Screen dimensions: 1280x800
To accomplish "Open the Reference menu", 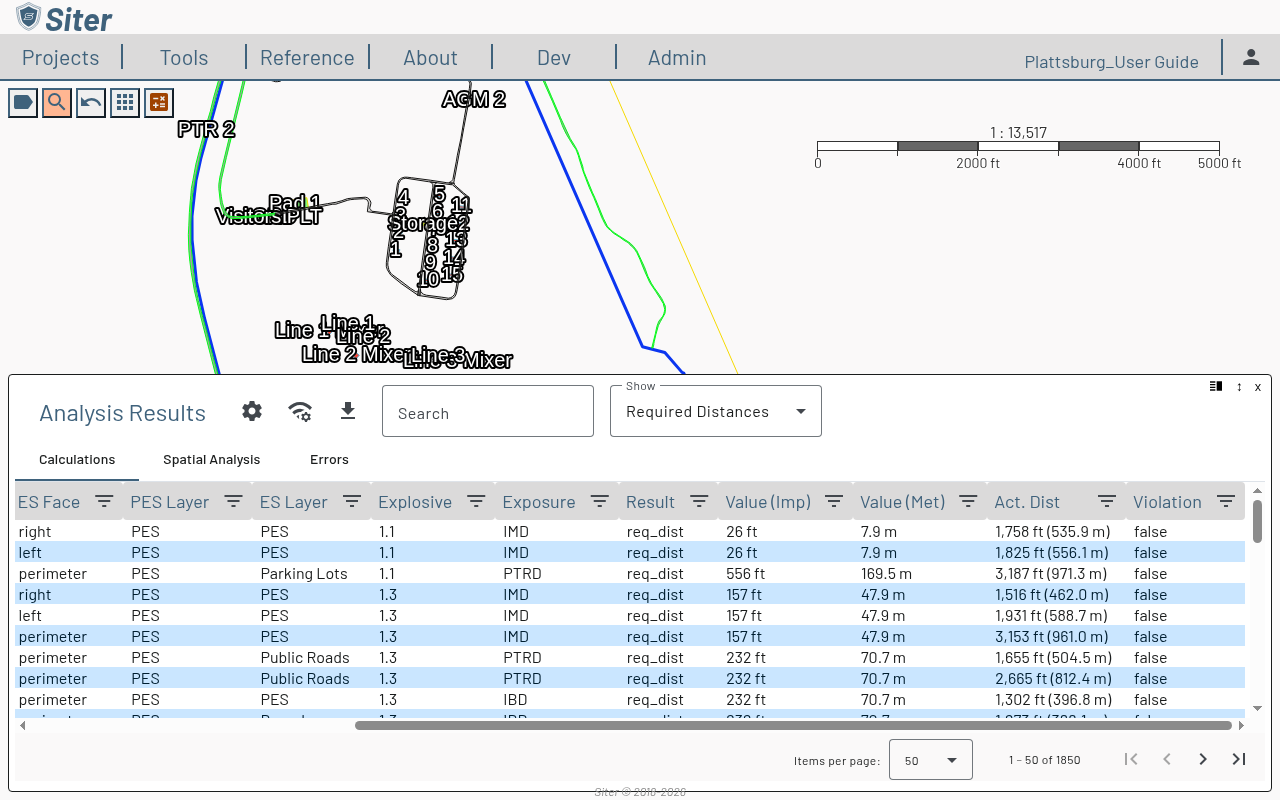I will tap(307, 57).
